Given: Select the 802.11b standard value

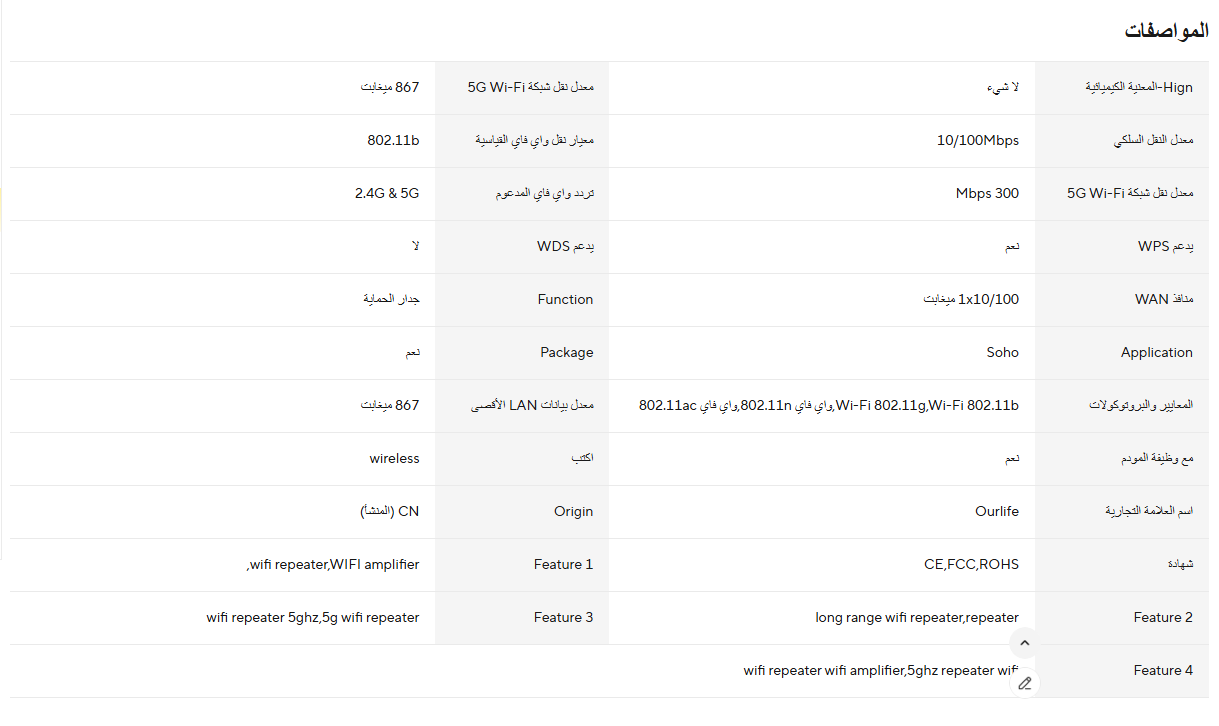Looking at the screenshot, I should (x=393, y=141).
